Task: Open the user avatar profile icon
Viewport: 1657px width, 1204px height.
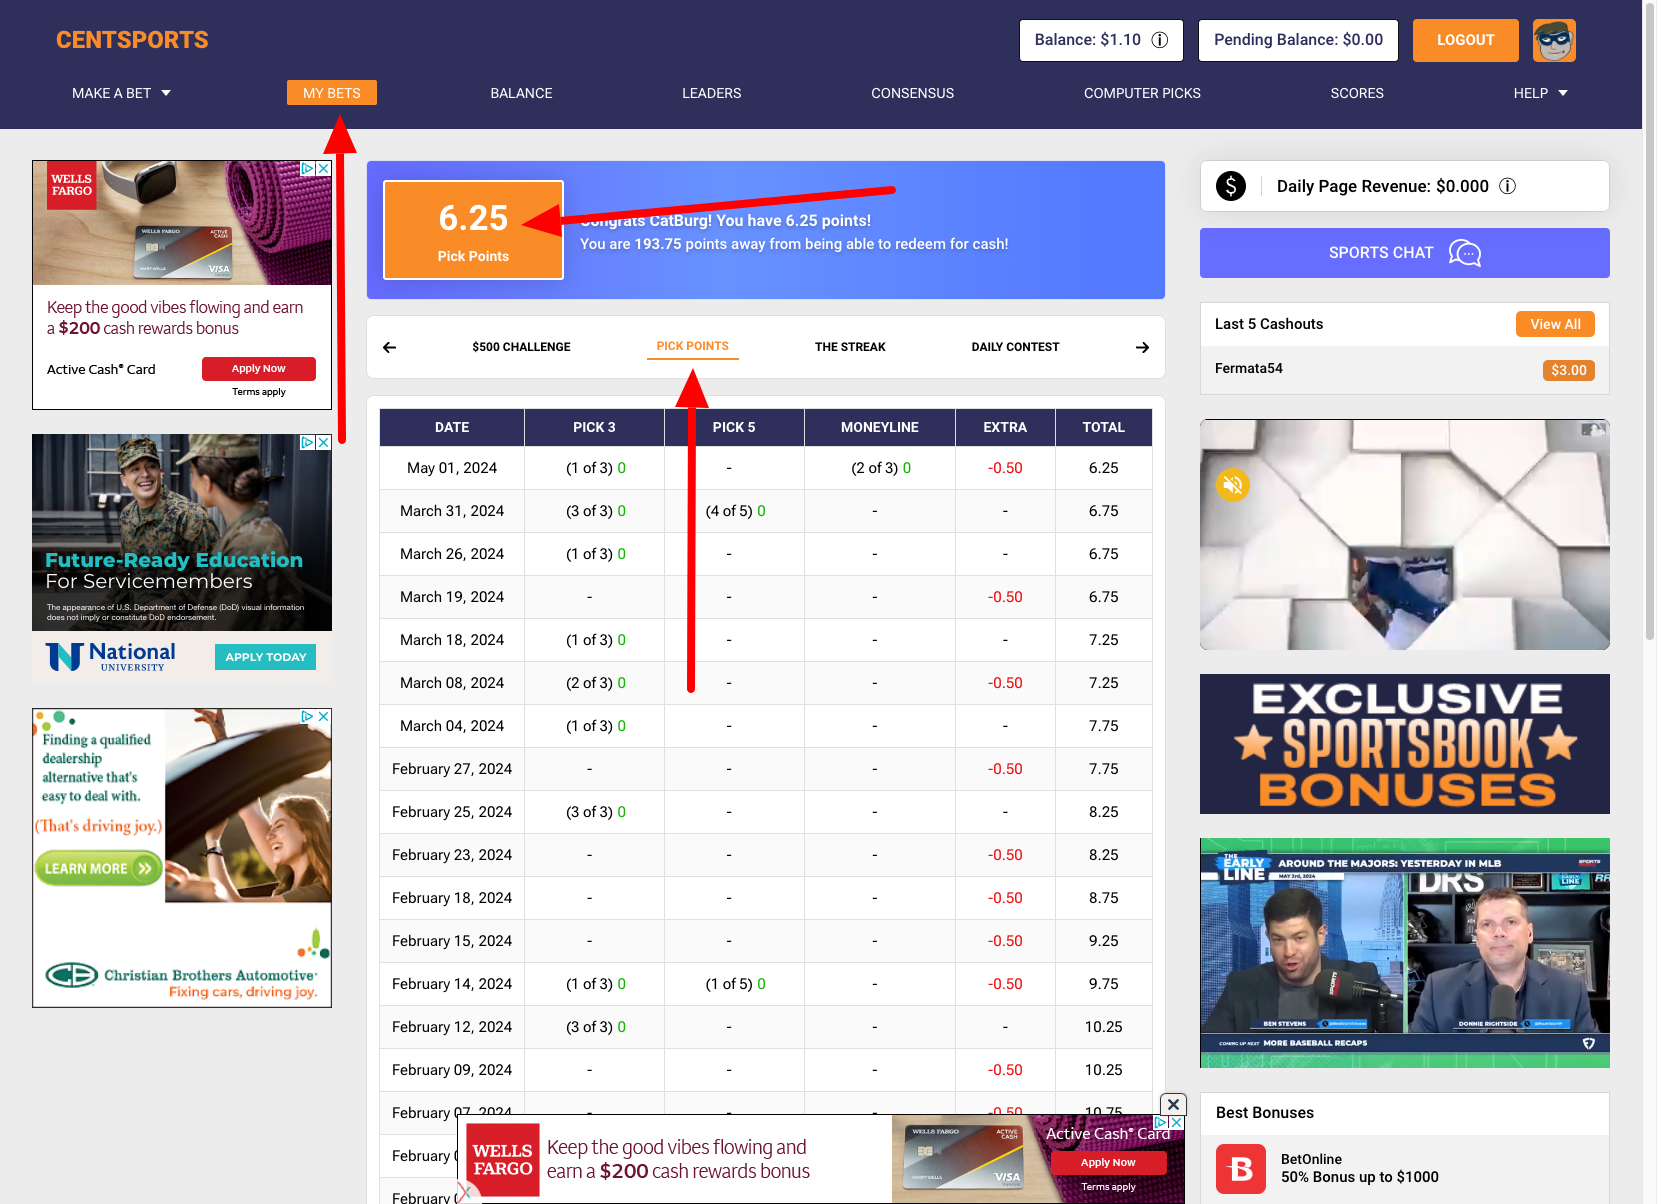Action: 1554,41
